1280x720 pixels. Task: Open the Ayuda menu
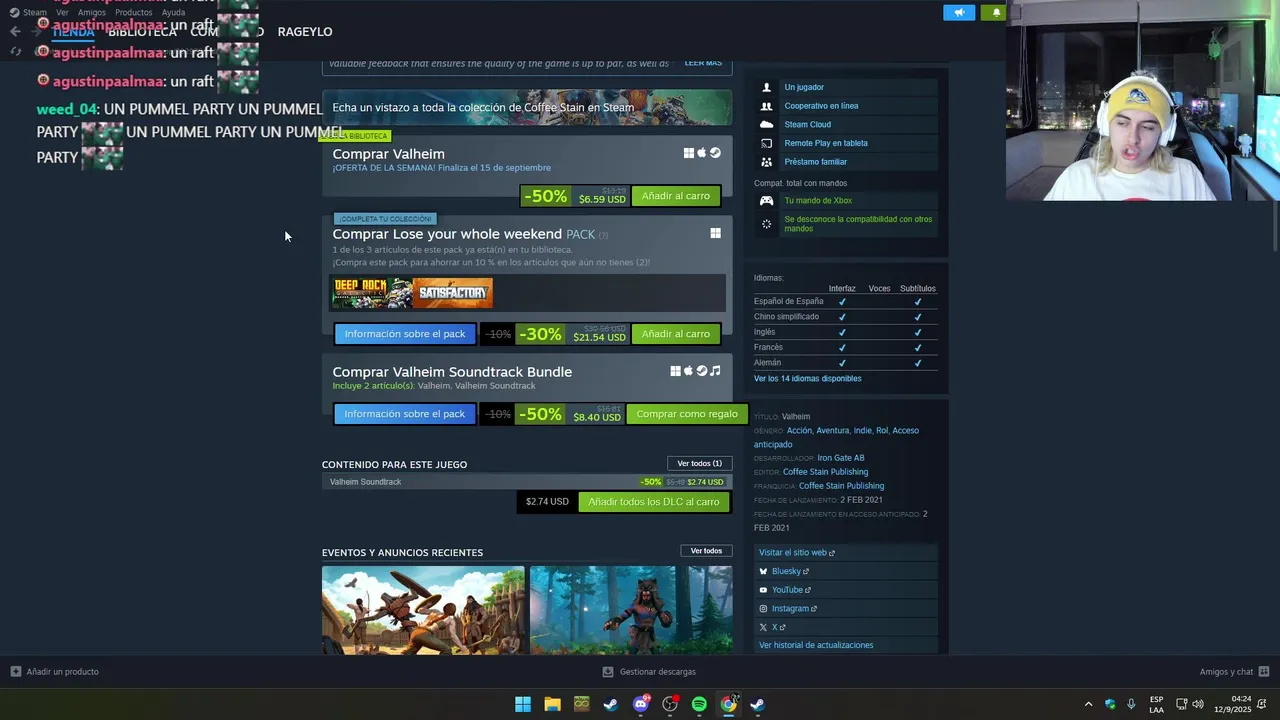(173, 13)
